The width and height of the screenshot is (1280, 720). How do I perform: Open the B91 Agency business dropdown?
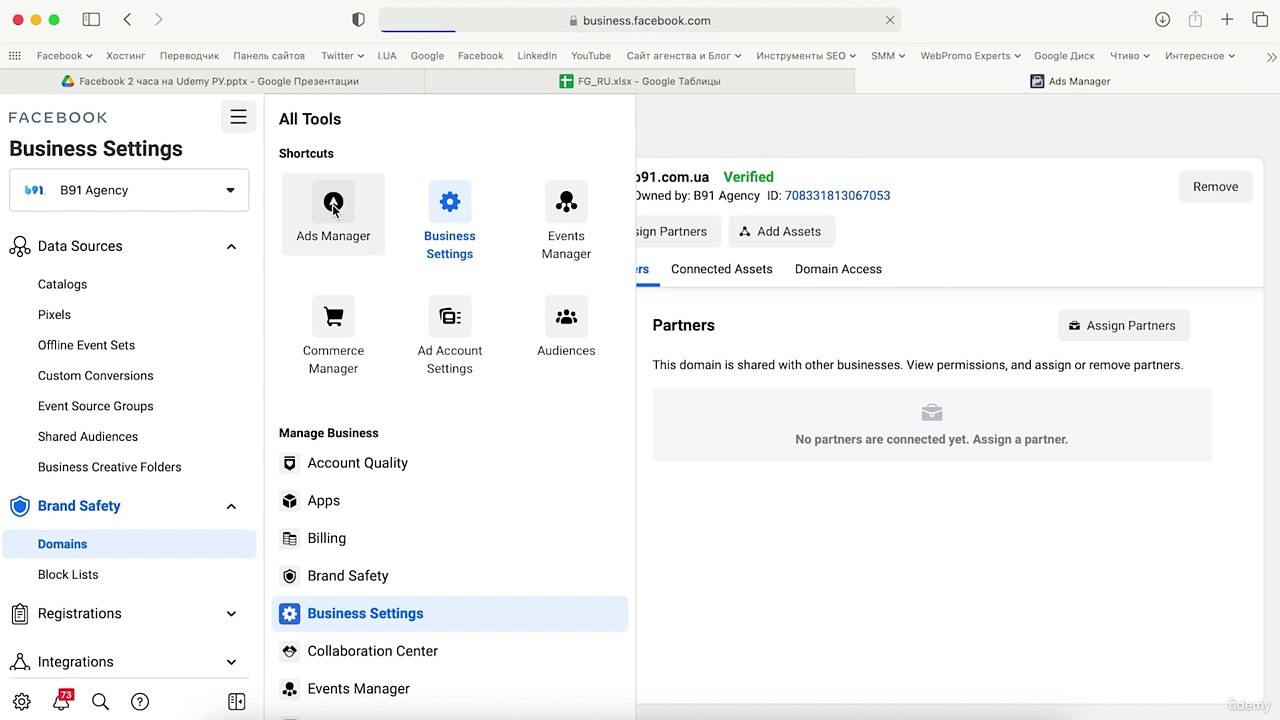(129, 190)
